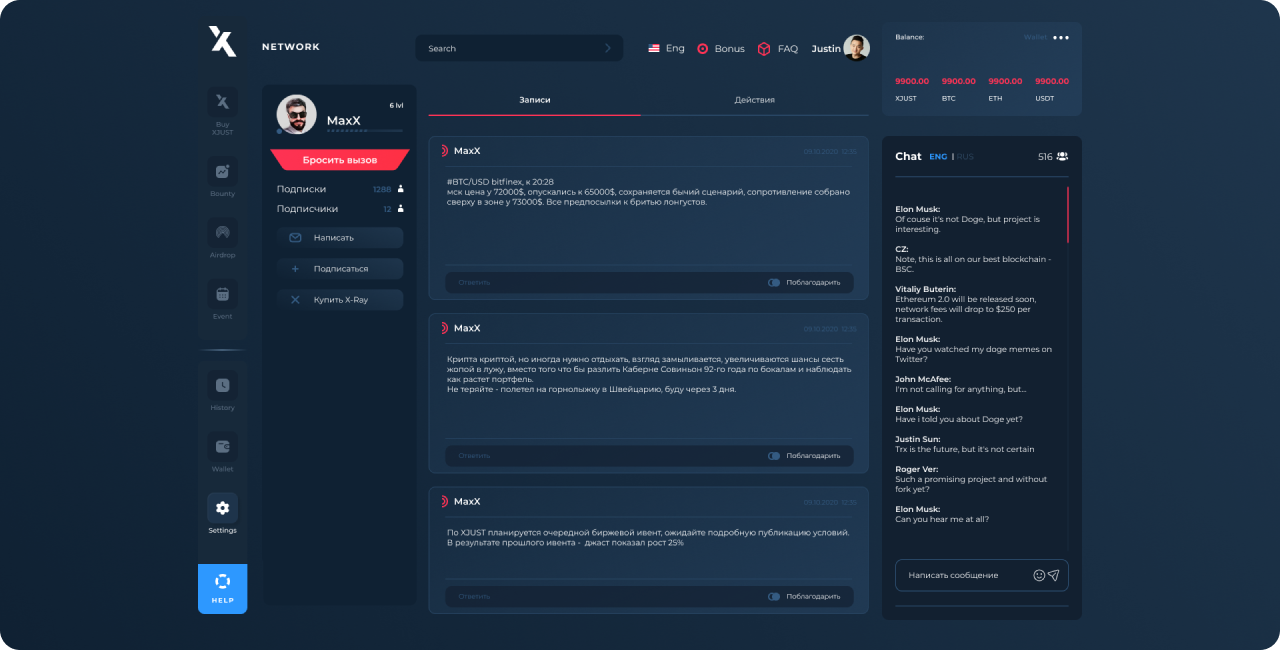
Task: Toggle Поблагодарить on the BTC/USD post
Action: (774, 283)
